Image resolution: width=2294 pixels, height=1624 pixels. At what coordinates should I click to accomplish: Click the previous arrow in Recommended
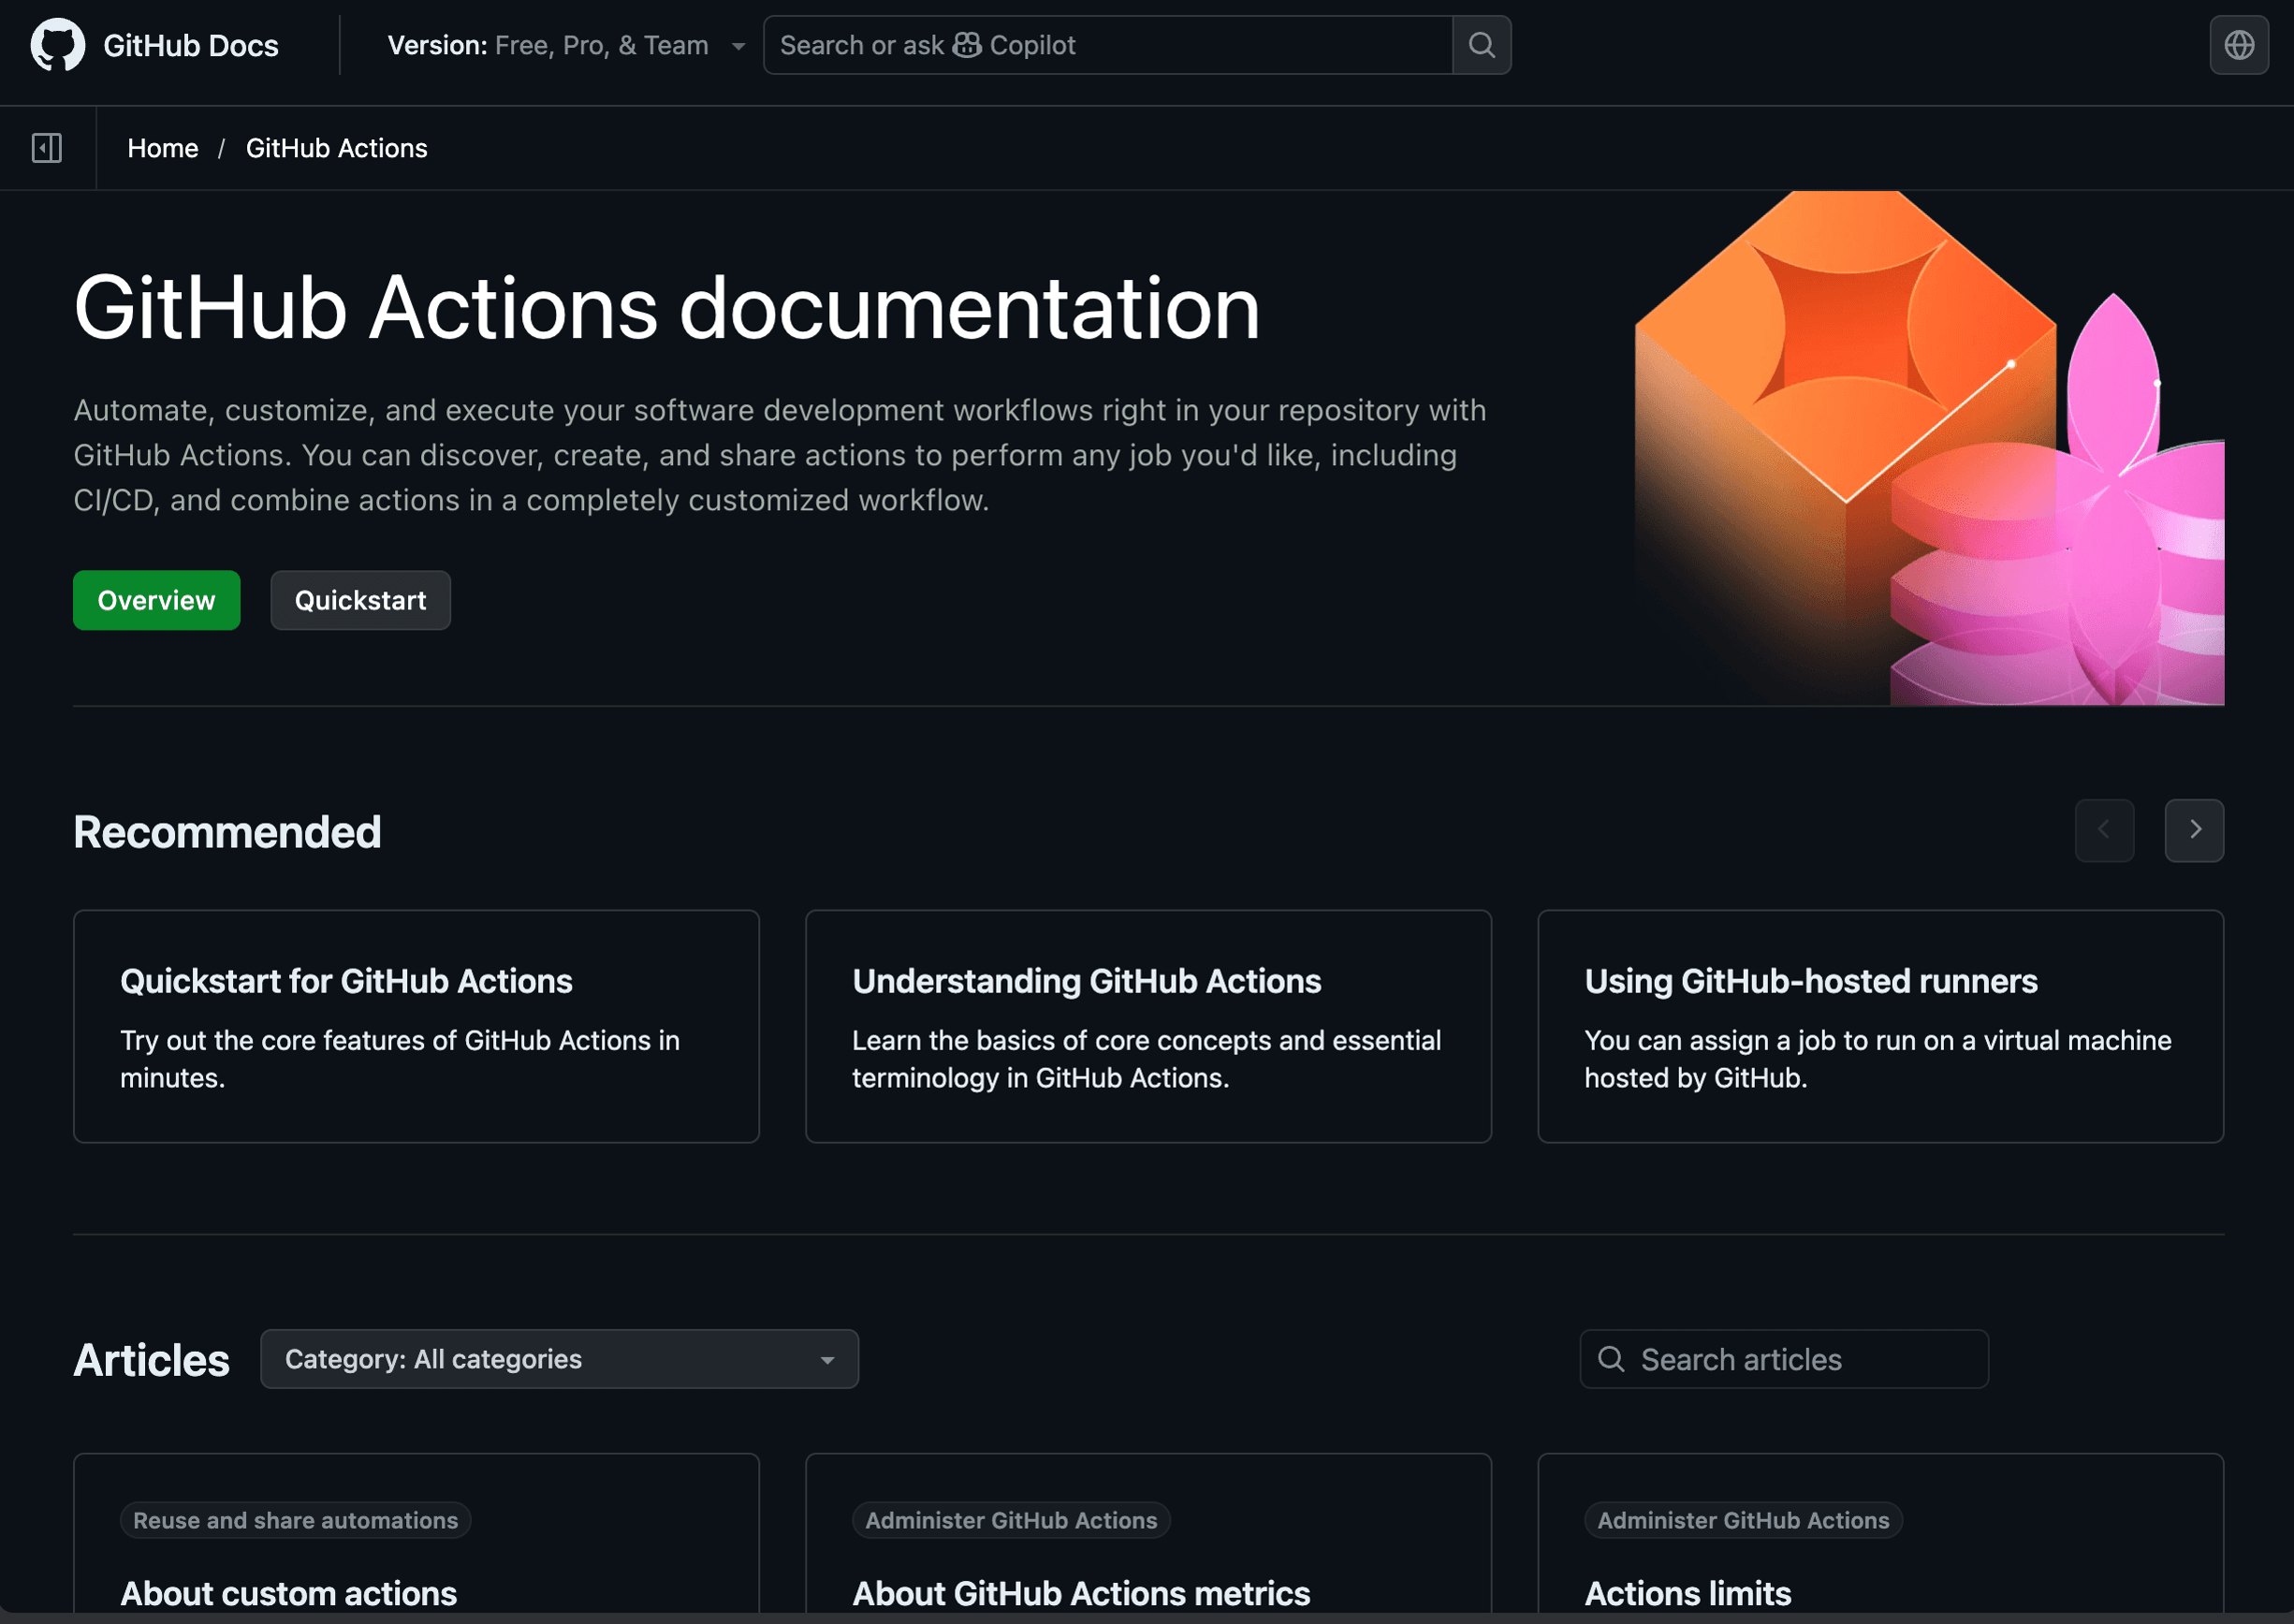pos(2104,830)
